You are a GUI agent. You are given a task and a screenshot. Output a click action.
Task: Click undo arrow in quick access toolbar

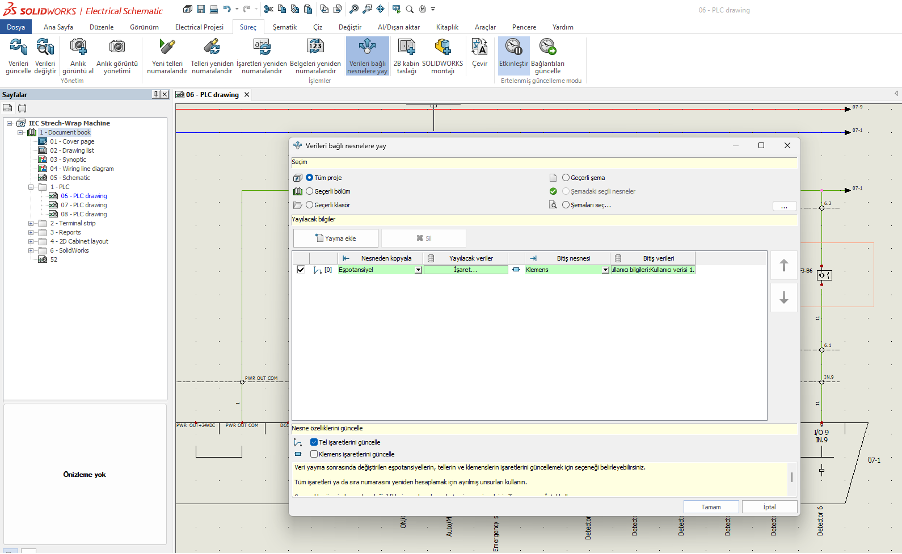(227, 9)
